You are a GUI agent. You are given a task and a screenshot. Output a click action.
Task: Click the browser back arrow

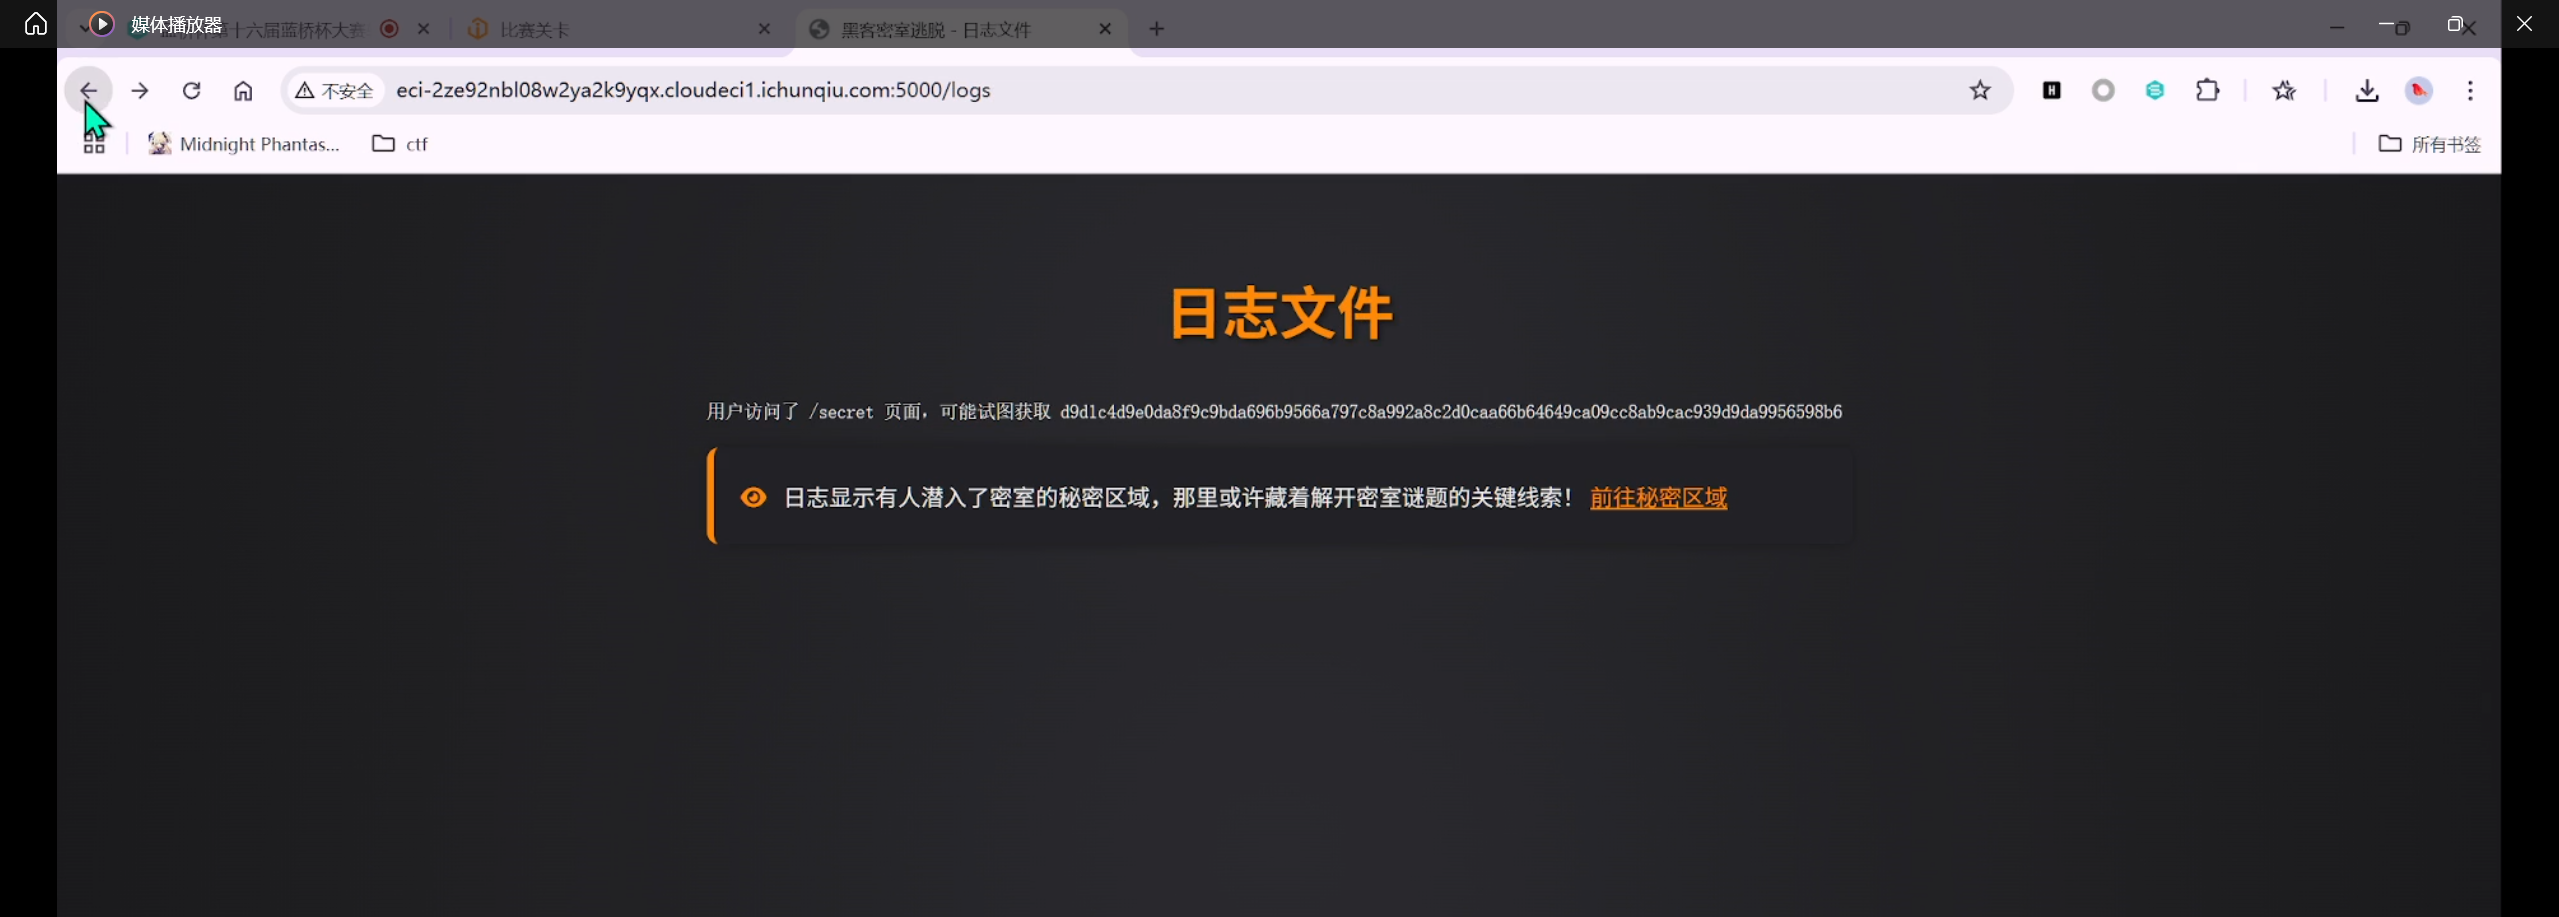tap(88, 91)
